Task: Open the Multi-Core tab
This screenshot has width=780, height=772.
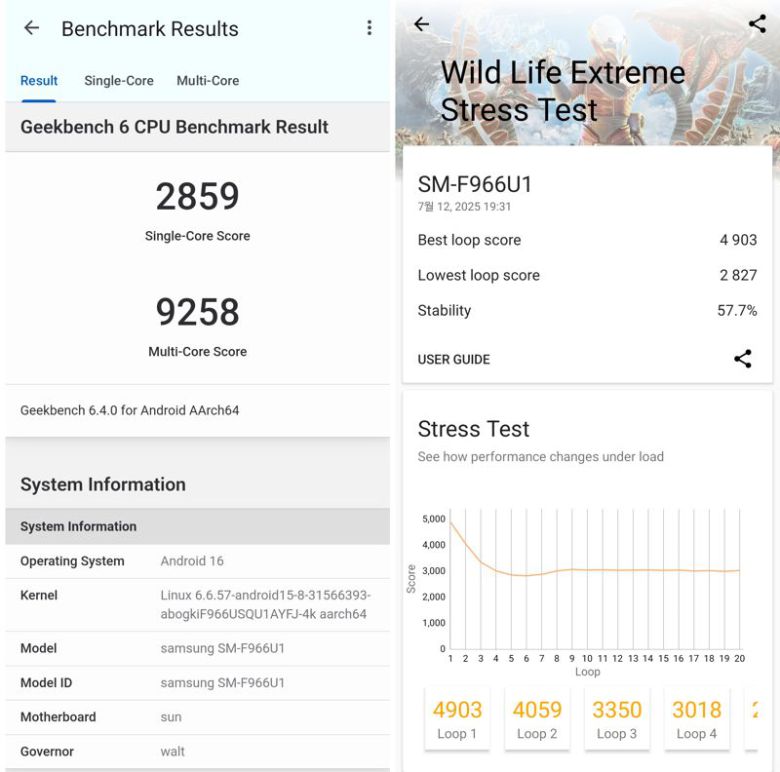Action: [208, 81]
